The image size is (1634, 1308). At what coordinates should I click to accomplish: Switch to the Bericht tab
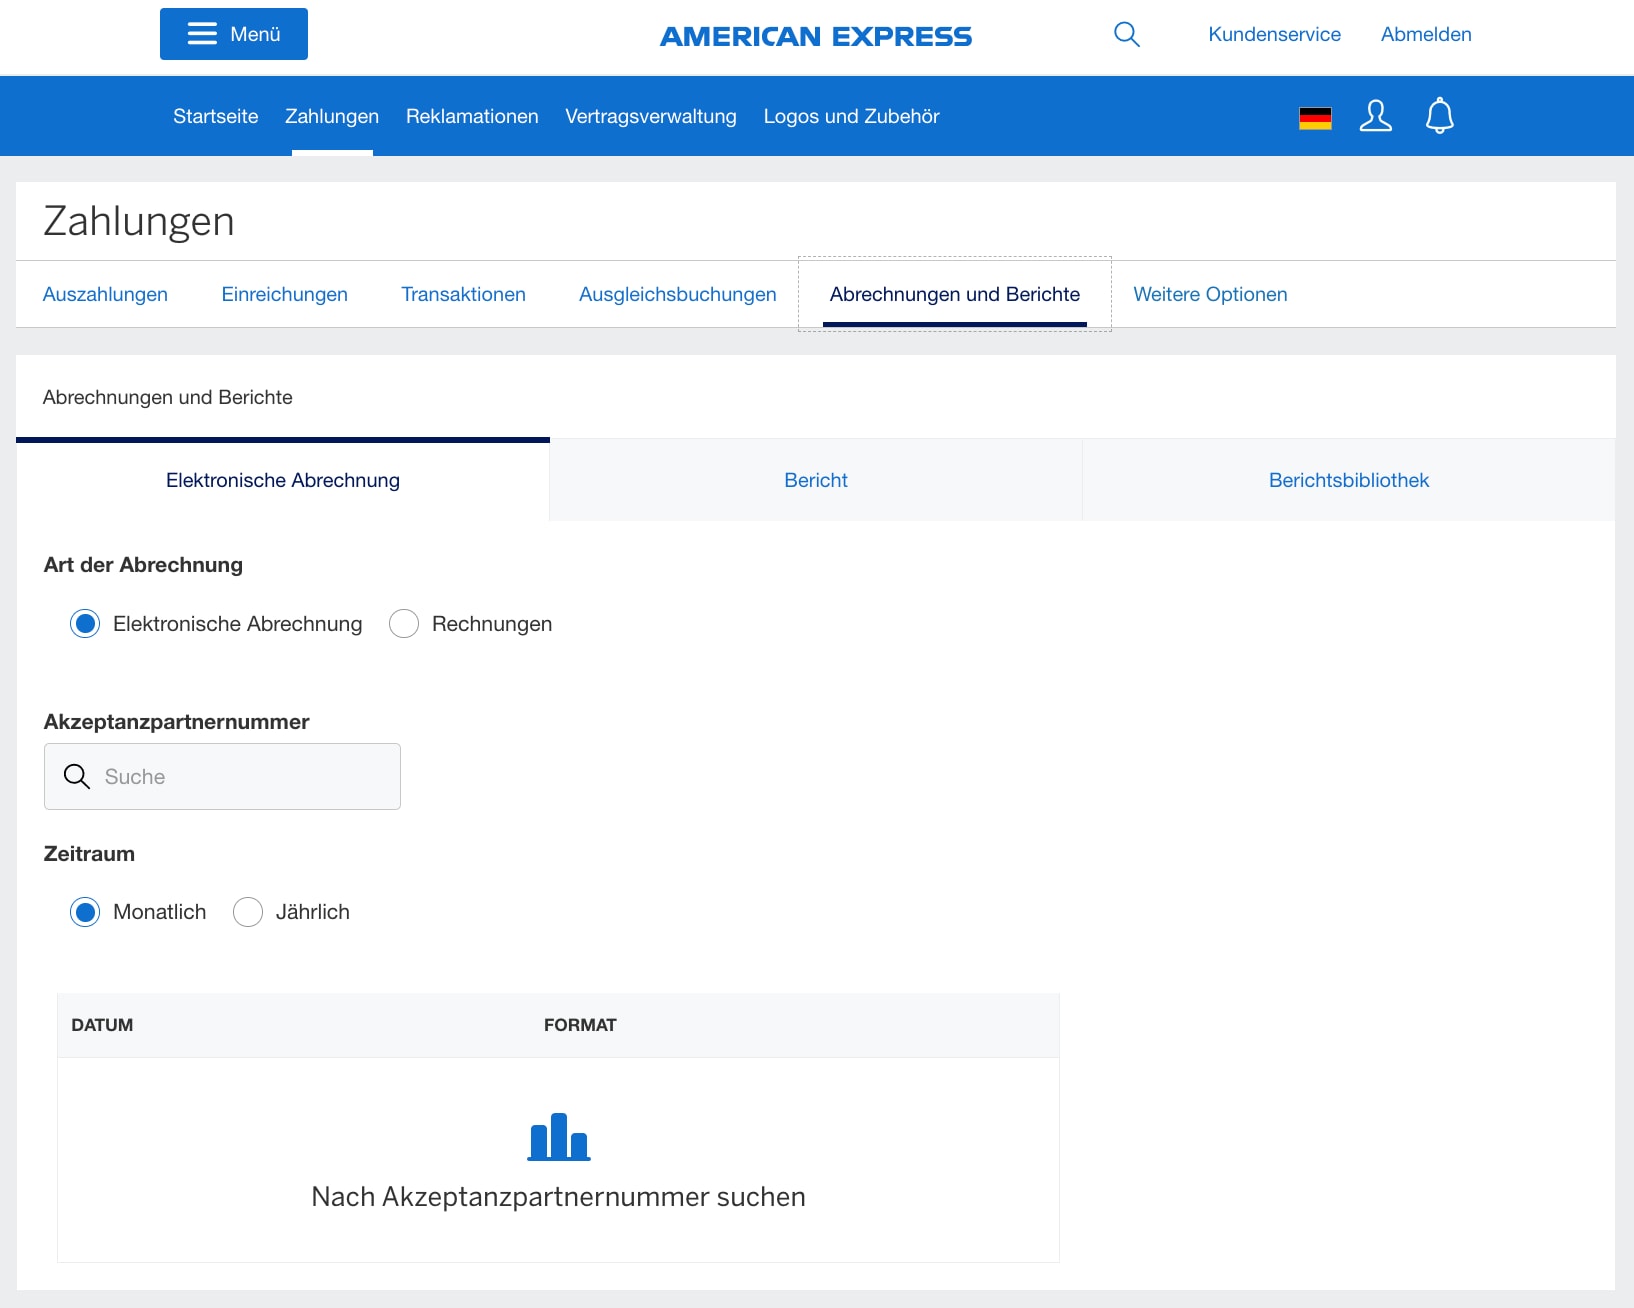(815, 480)
